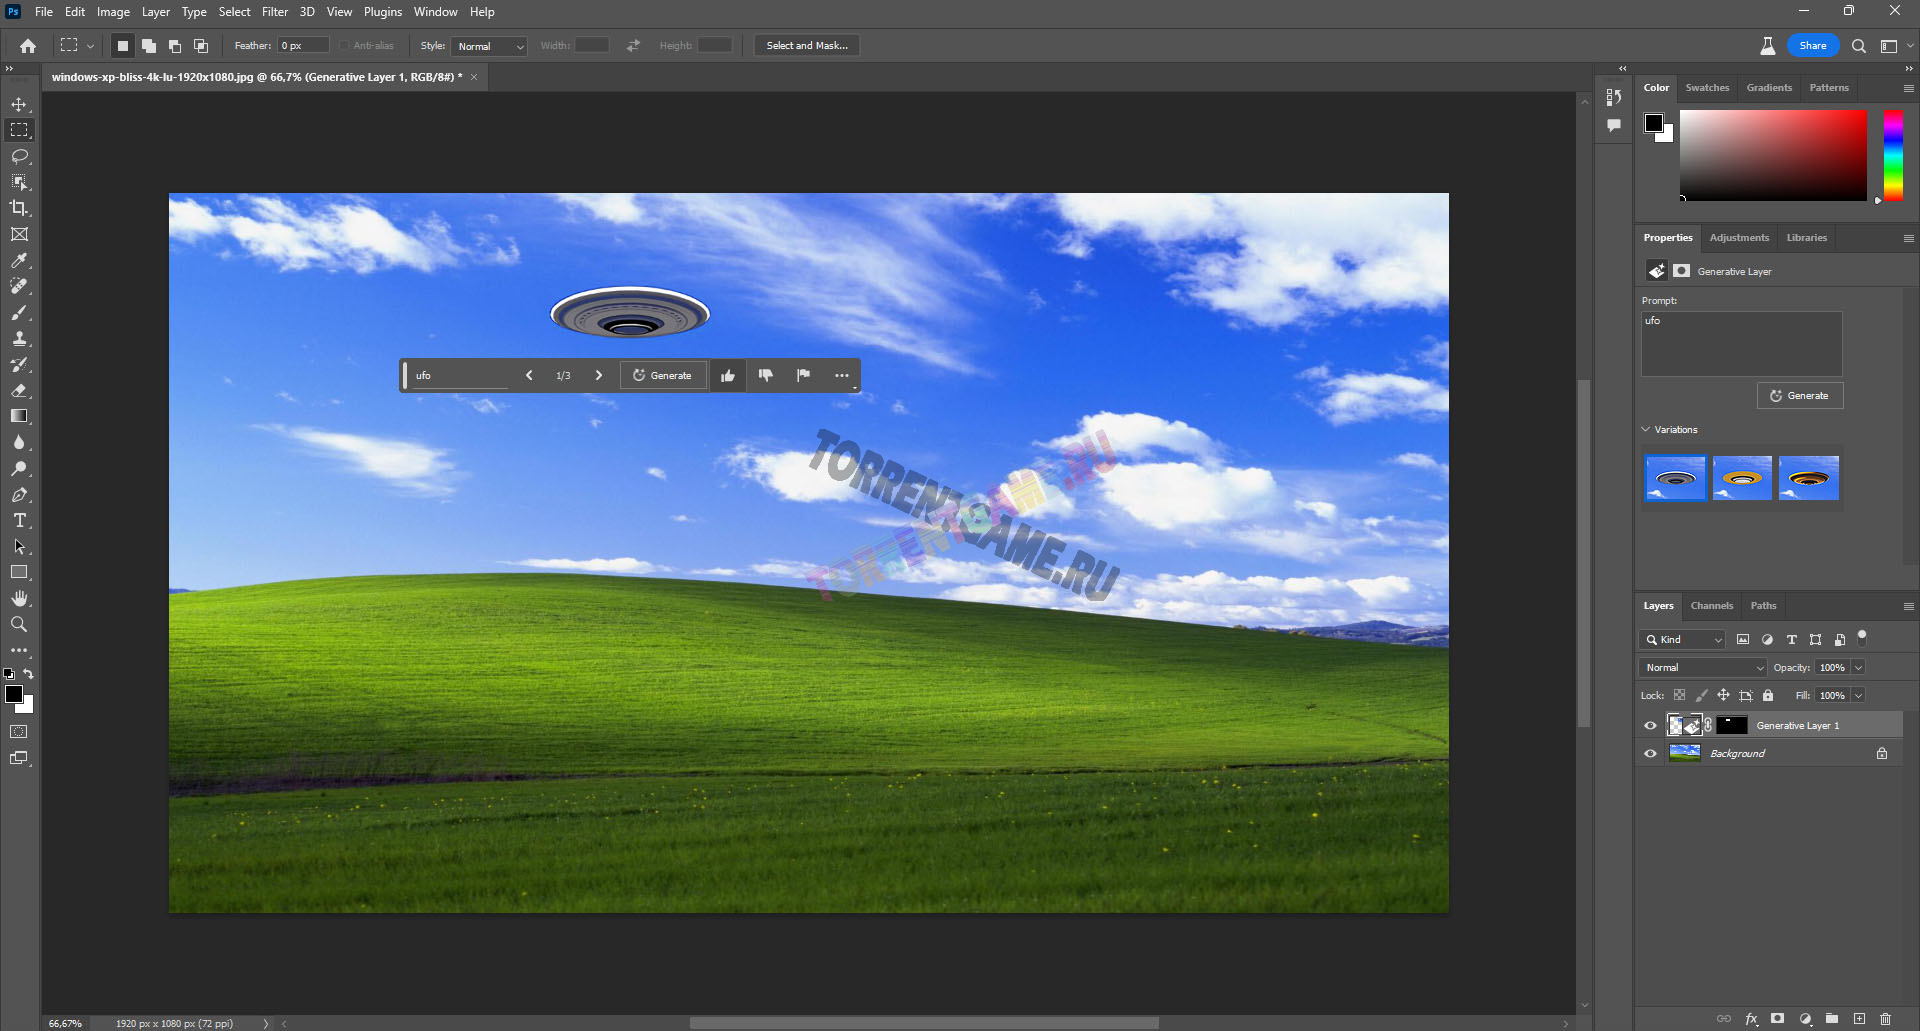Toggle visibility of the Background layer
1920x1031 pixels.
tap(1650, 754)
